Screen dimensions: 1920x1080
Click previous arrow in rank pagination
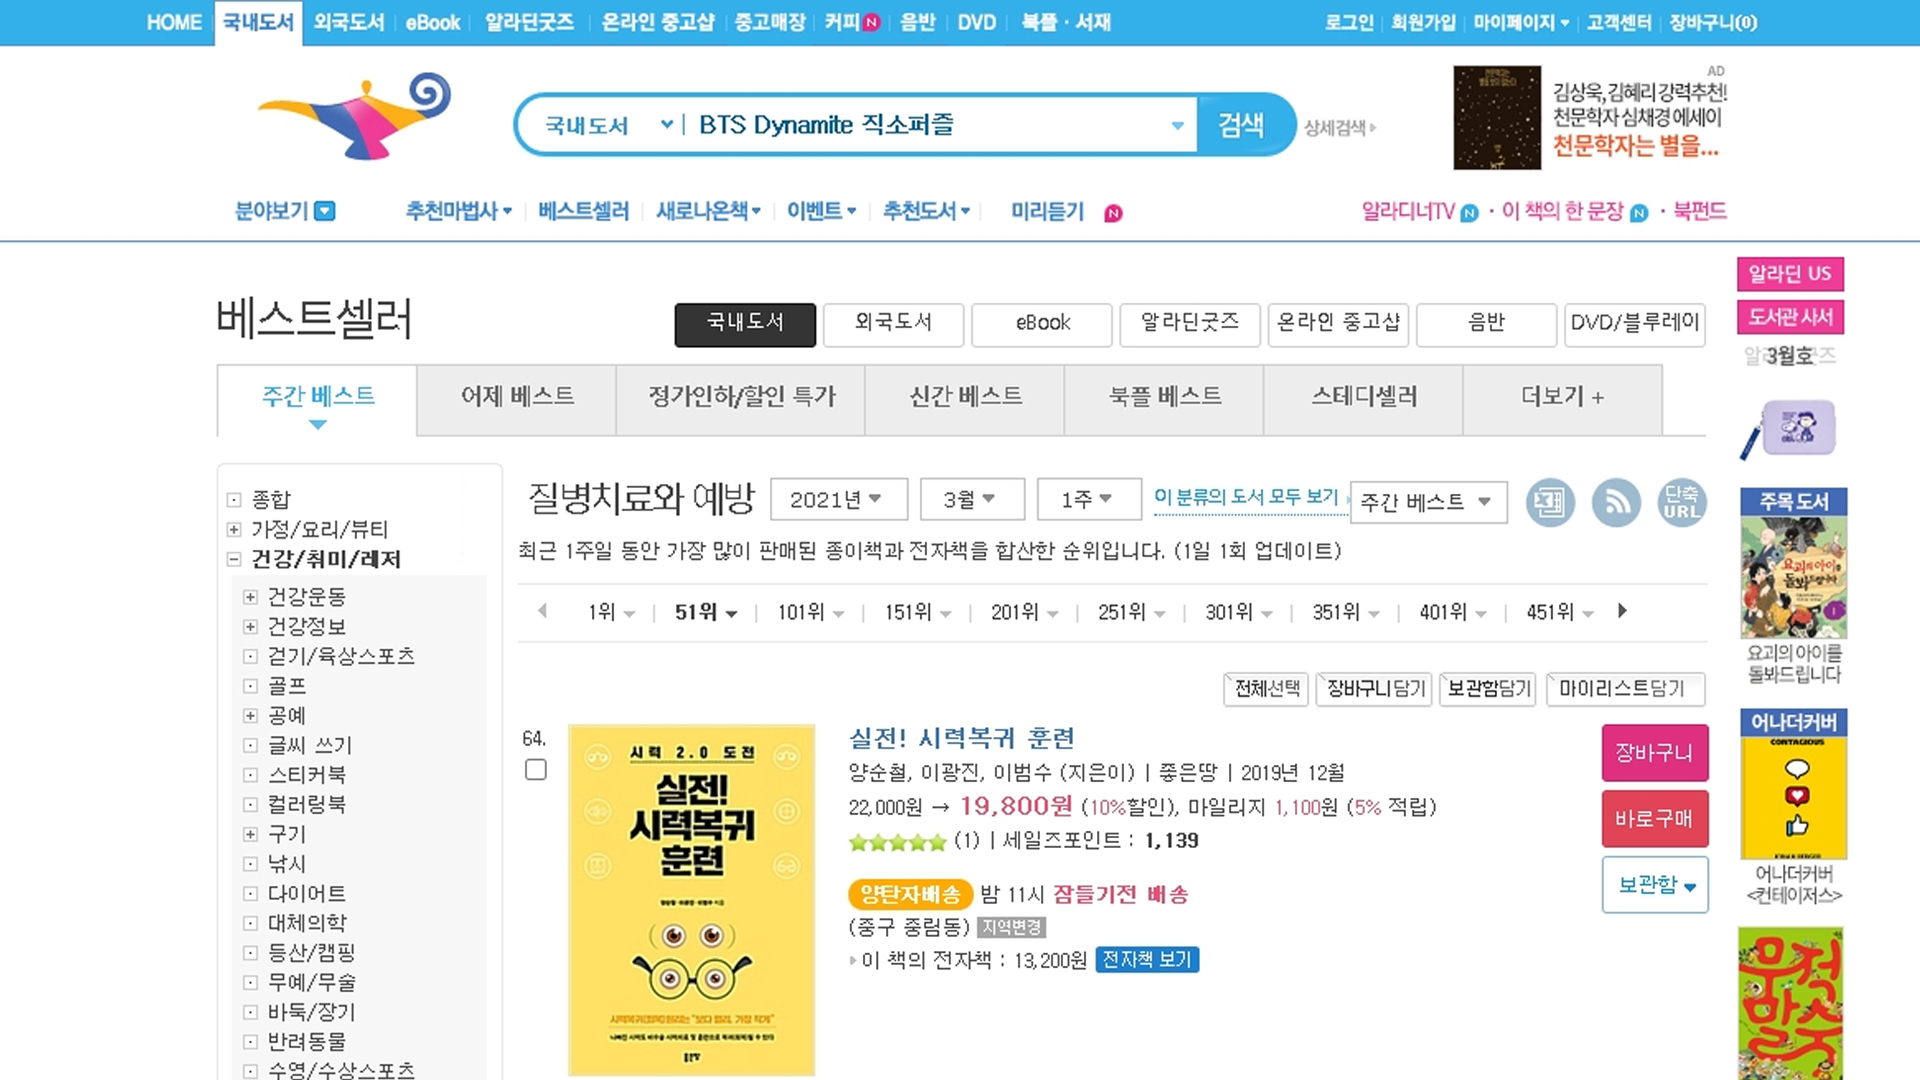pyautogui.click(x=542, y=611)
